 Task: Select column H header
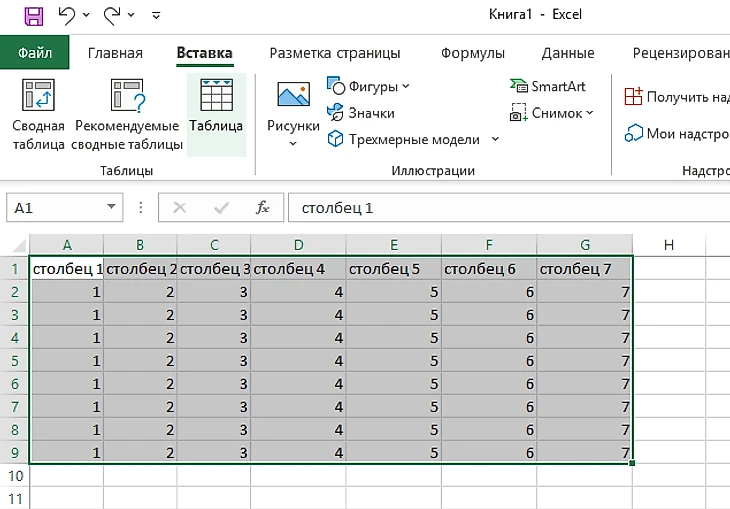(668, 245)
